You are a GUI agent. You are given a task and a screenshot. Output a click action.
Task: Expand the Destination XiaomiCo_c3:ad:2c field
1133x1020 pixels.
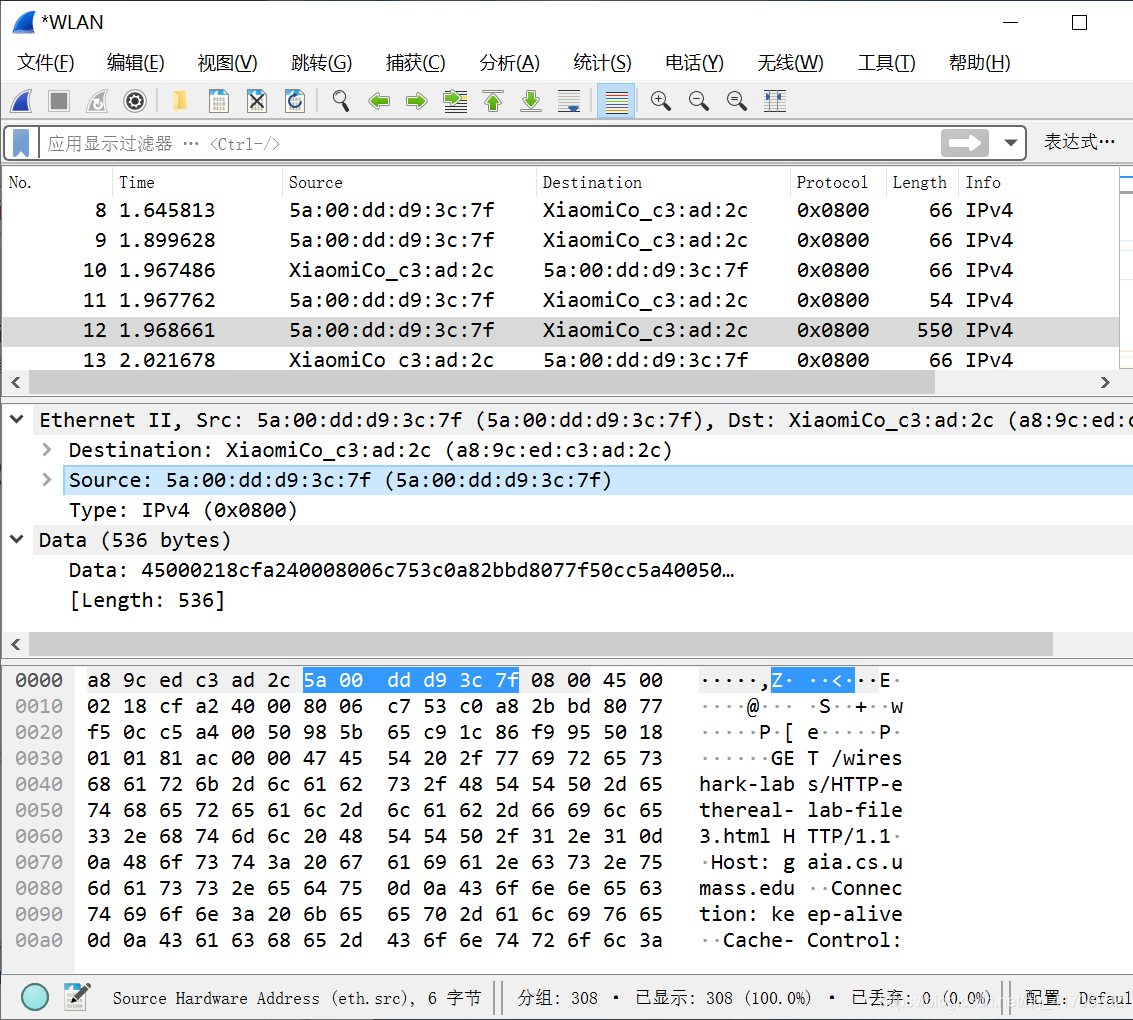click(x=47, y=449)
